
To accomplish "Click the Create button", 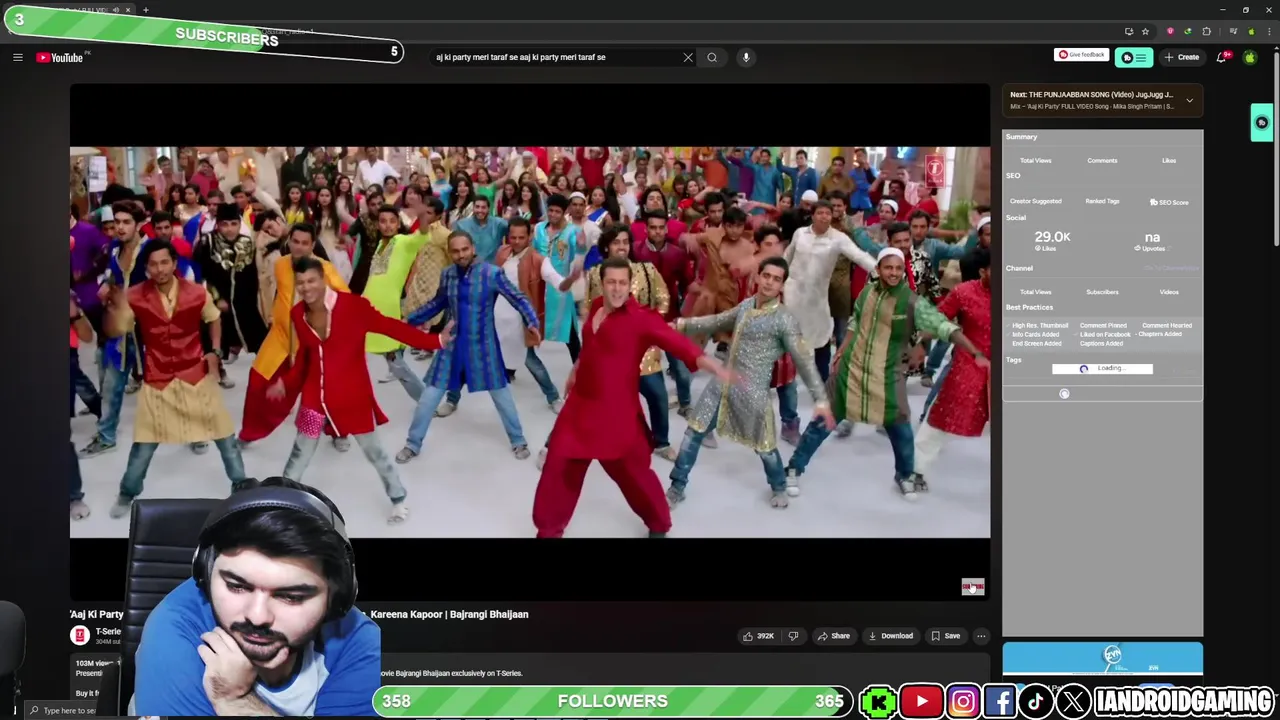I will (x=1182, y=57).
